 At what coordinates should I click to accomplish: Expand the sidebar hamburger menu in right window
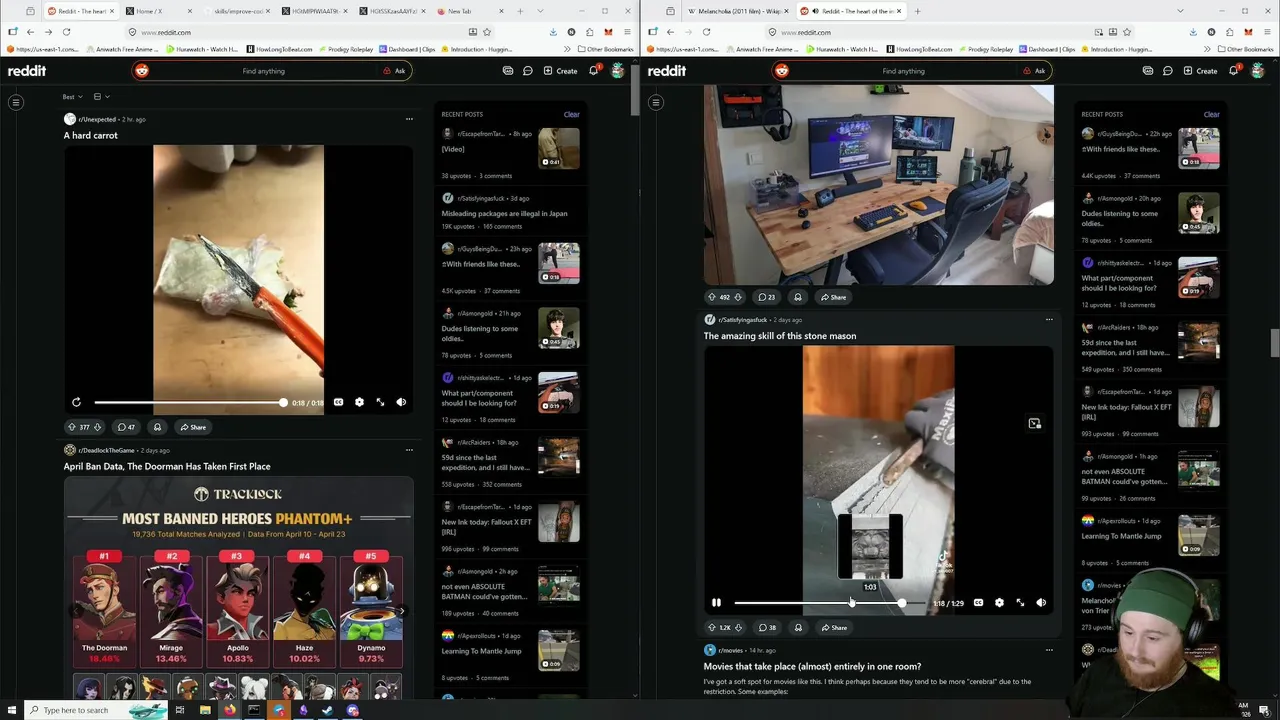coord(656,102)
